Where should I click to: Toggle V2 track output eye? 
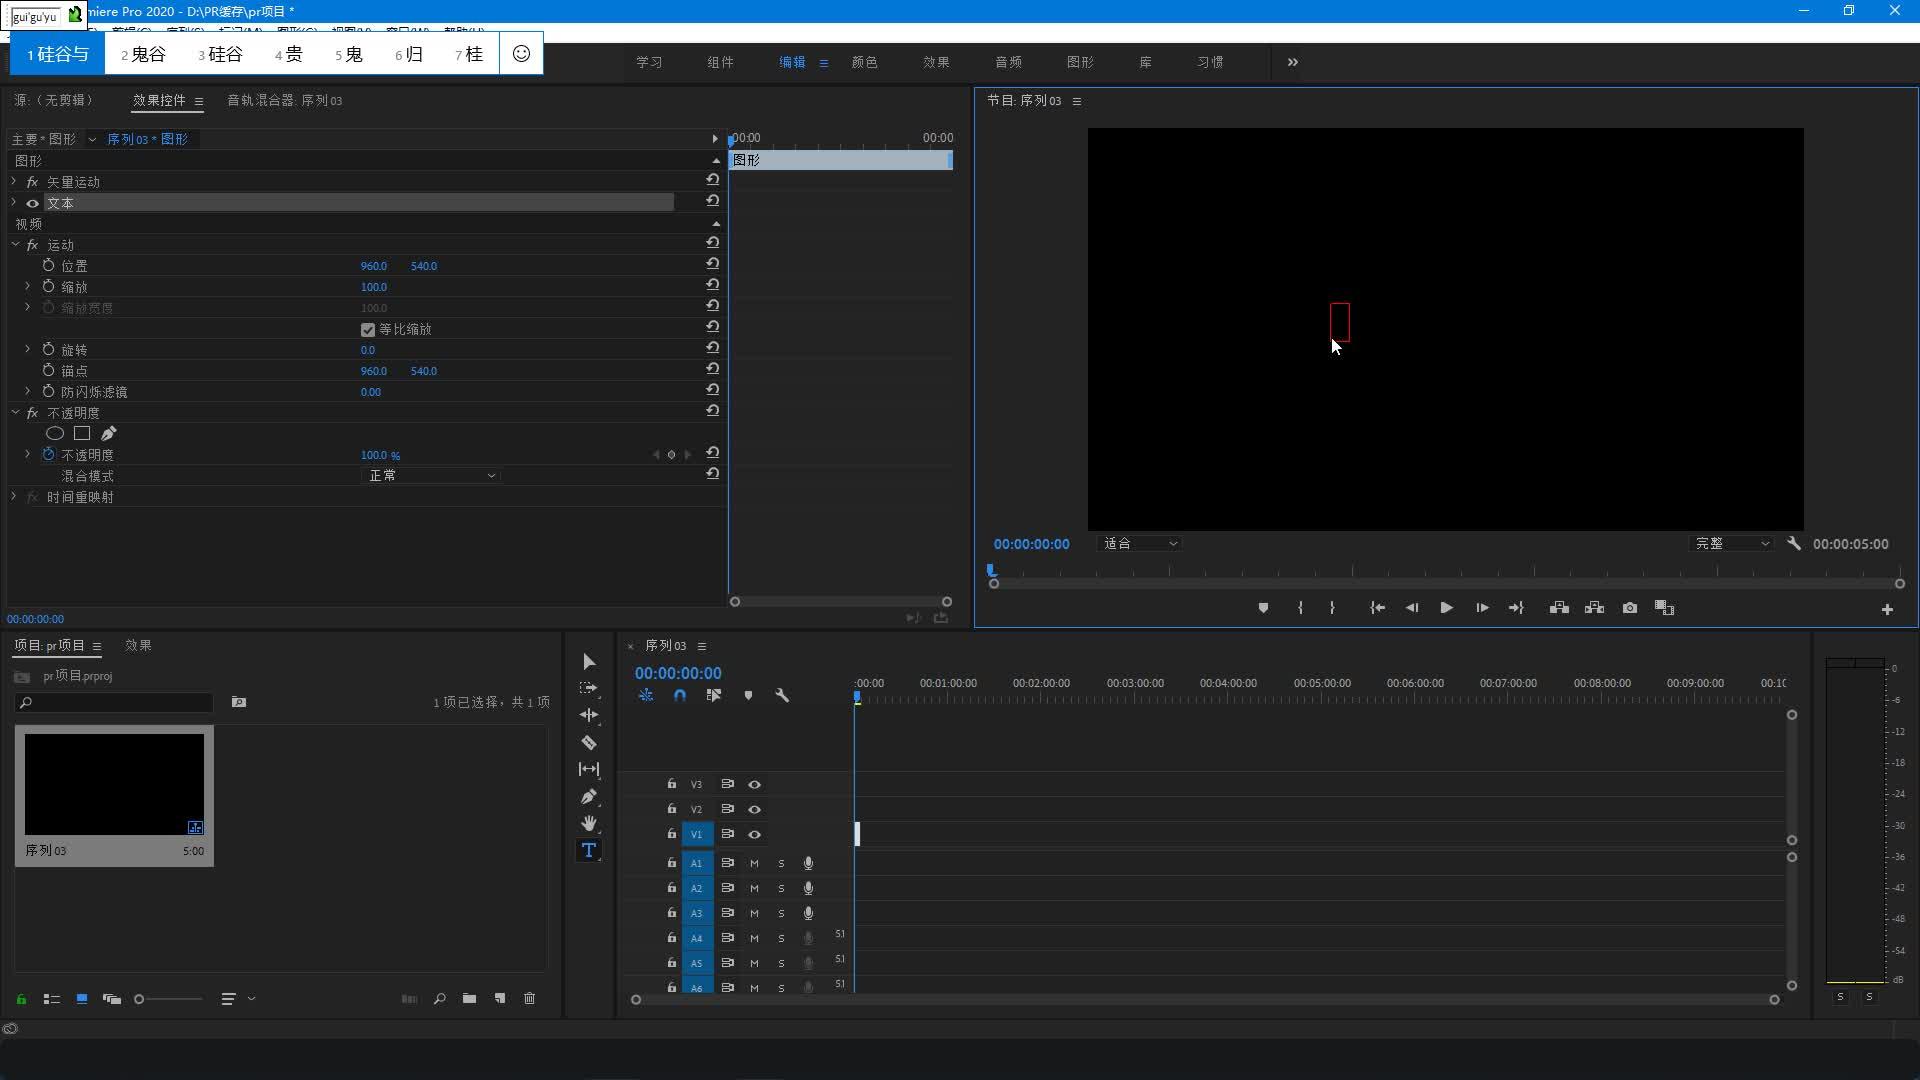[755, 810]
